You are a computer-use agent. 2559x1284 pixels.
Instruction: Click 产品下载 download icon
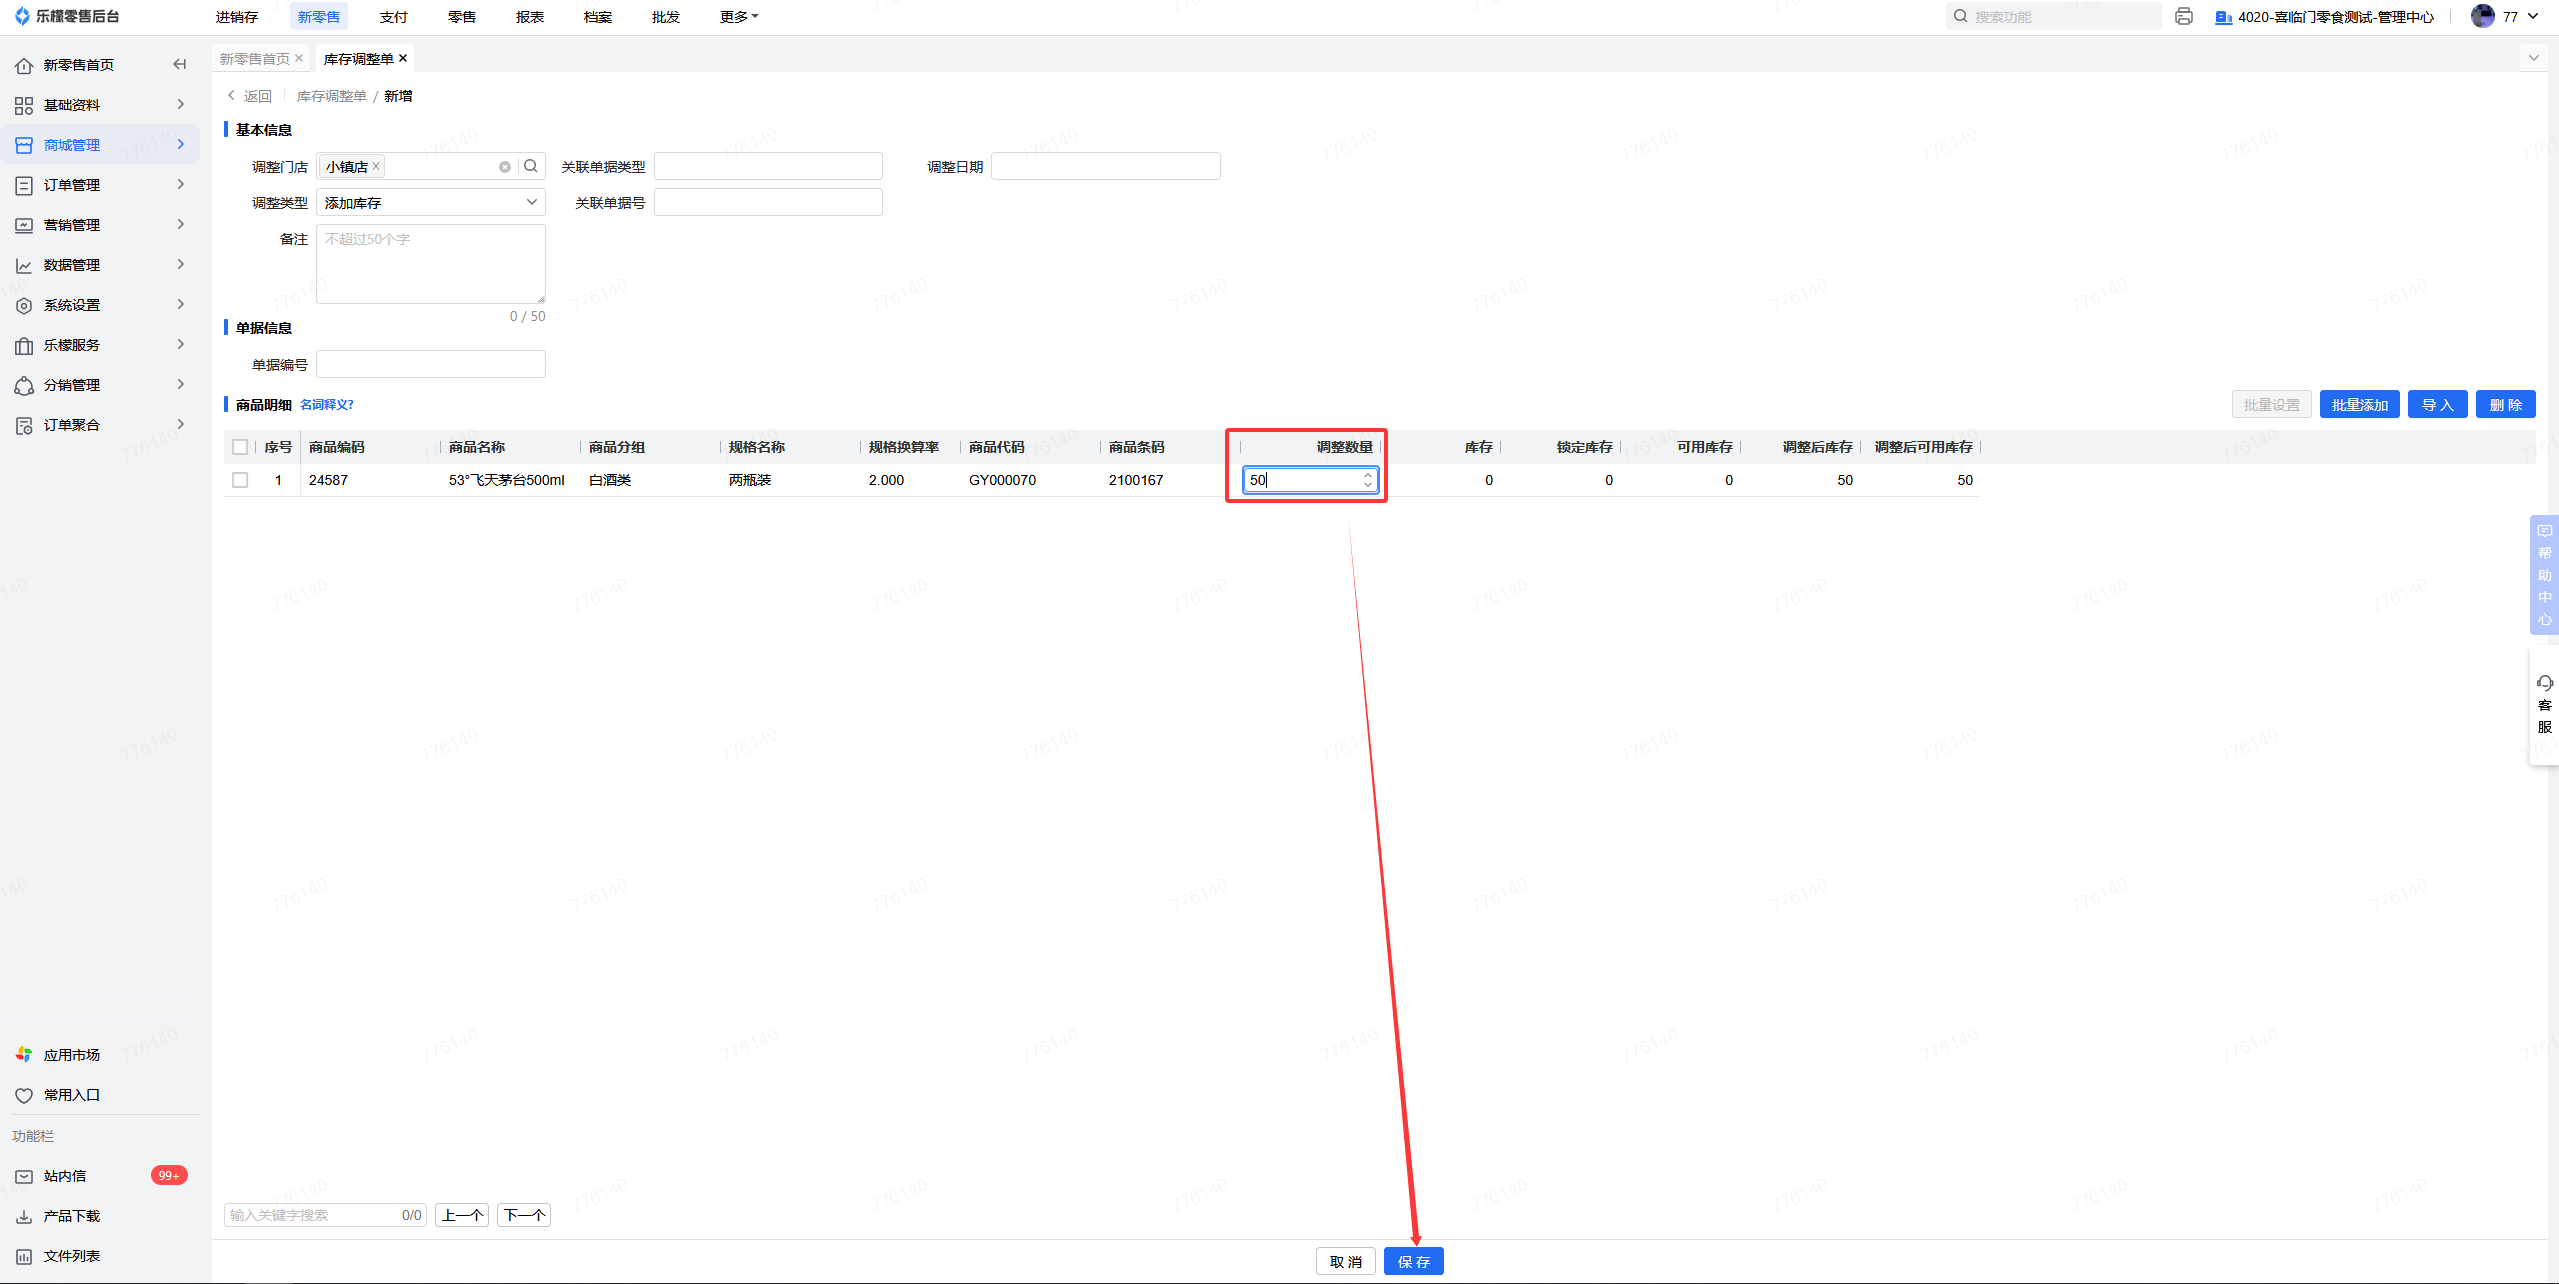click(x=24, y=1216)
